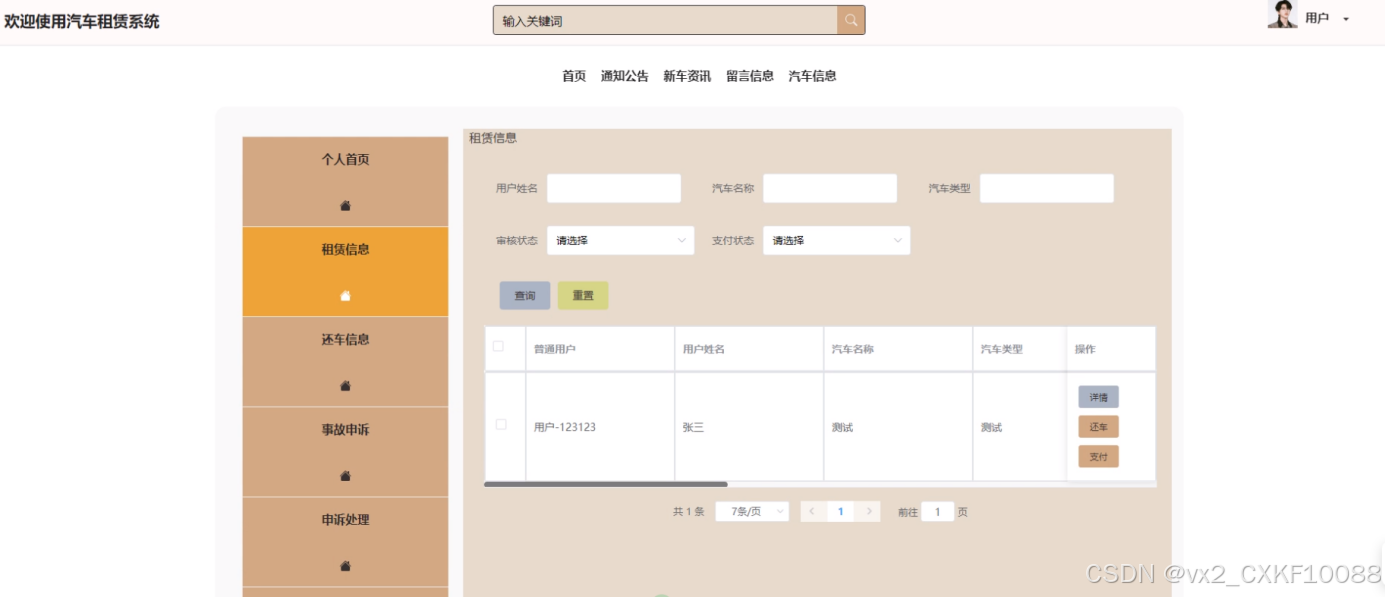
Task: Open the 留言信息 nav item
Action: (750, 76)
